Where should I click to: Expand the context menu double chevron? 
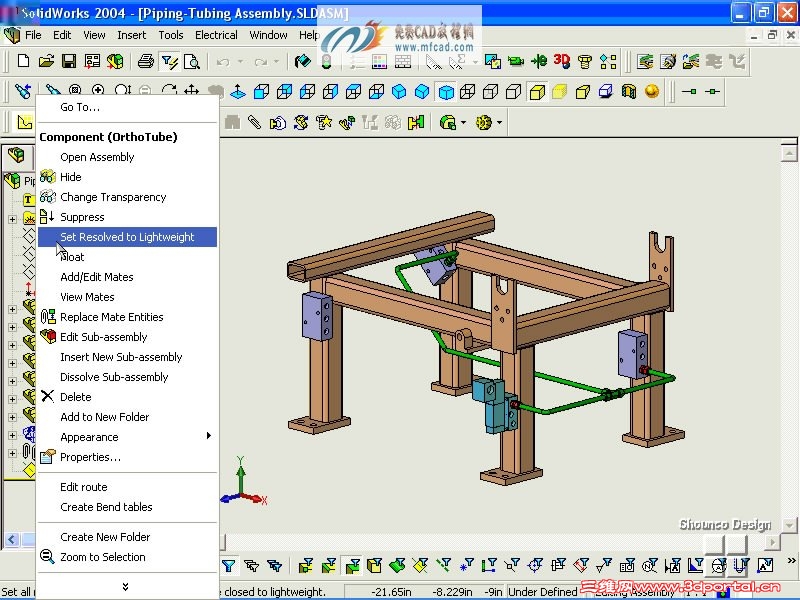coord(126,586)
